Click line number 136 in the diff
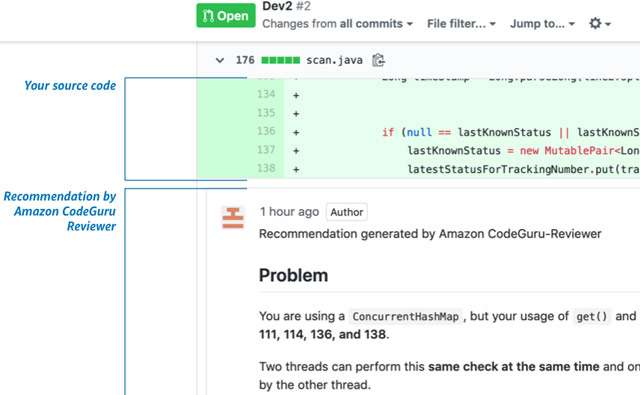Viewport: 640px width, 395px height. [266, 131]
